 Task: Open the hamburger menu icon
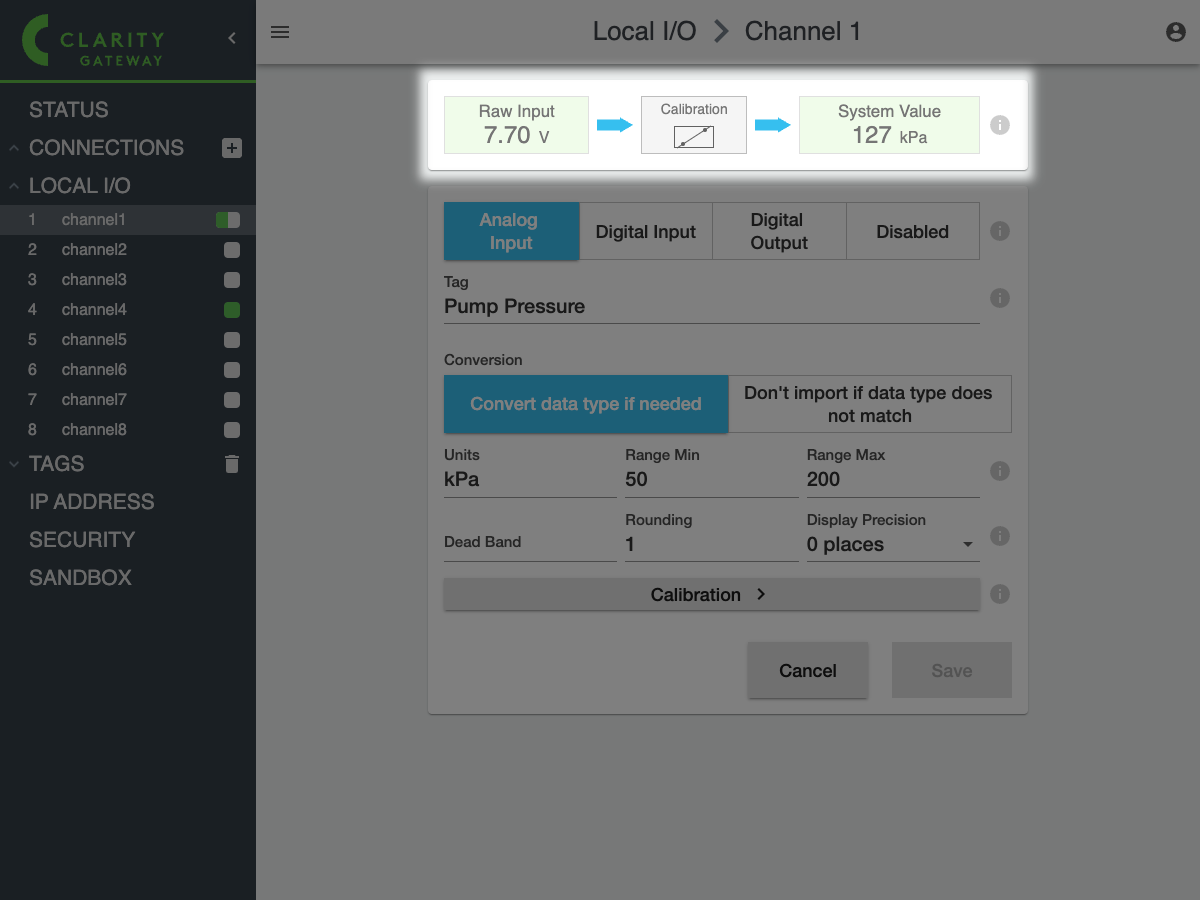tap(280, 32)
